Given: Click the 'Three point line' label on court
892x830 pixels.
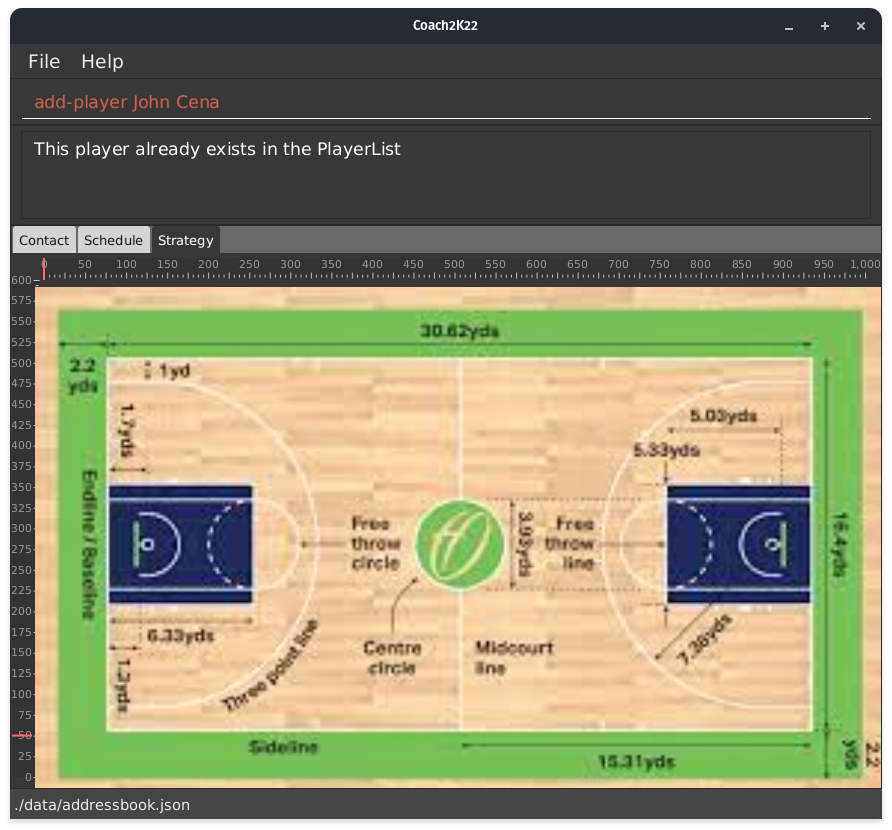Looking at the screenshot, I should [x=271, y=666].
